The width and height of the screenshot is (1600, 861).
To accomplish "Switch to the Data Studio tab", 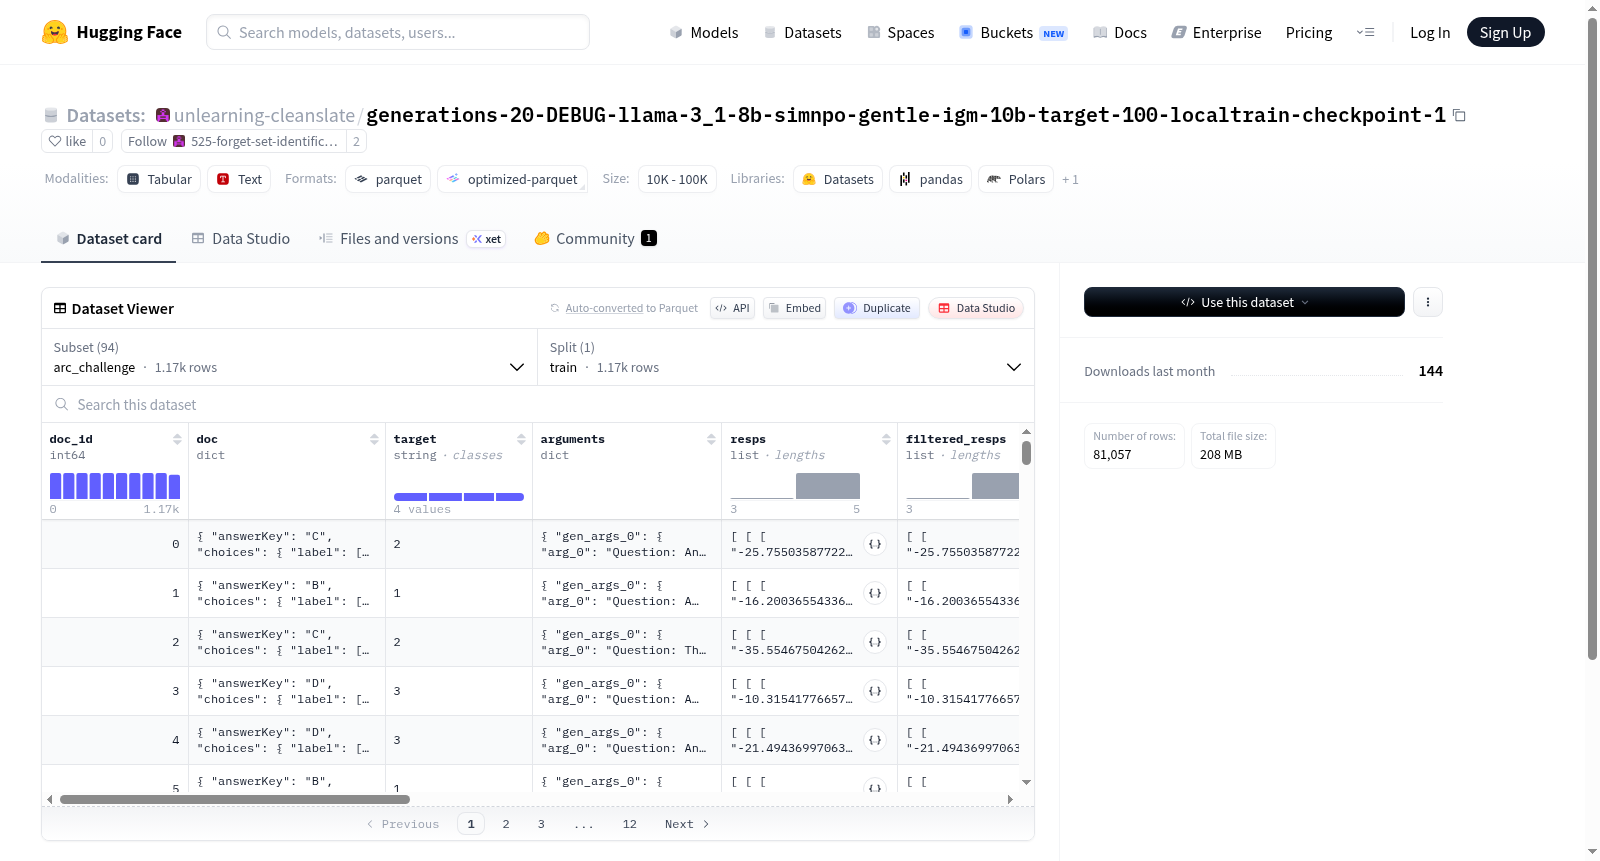I will (x=241, y=239).
